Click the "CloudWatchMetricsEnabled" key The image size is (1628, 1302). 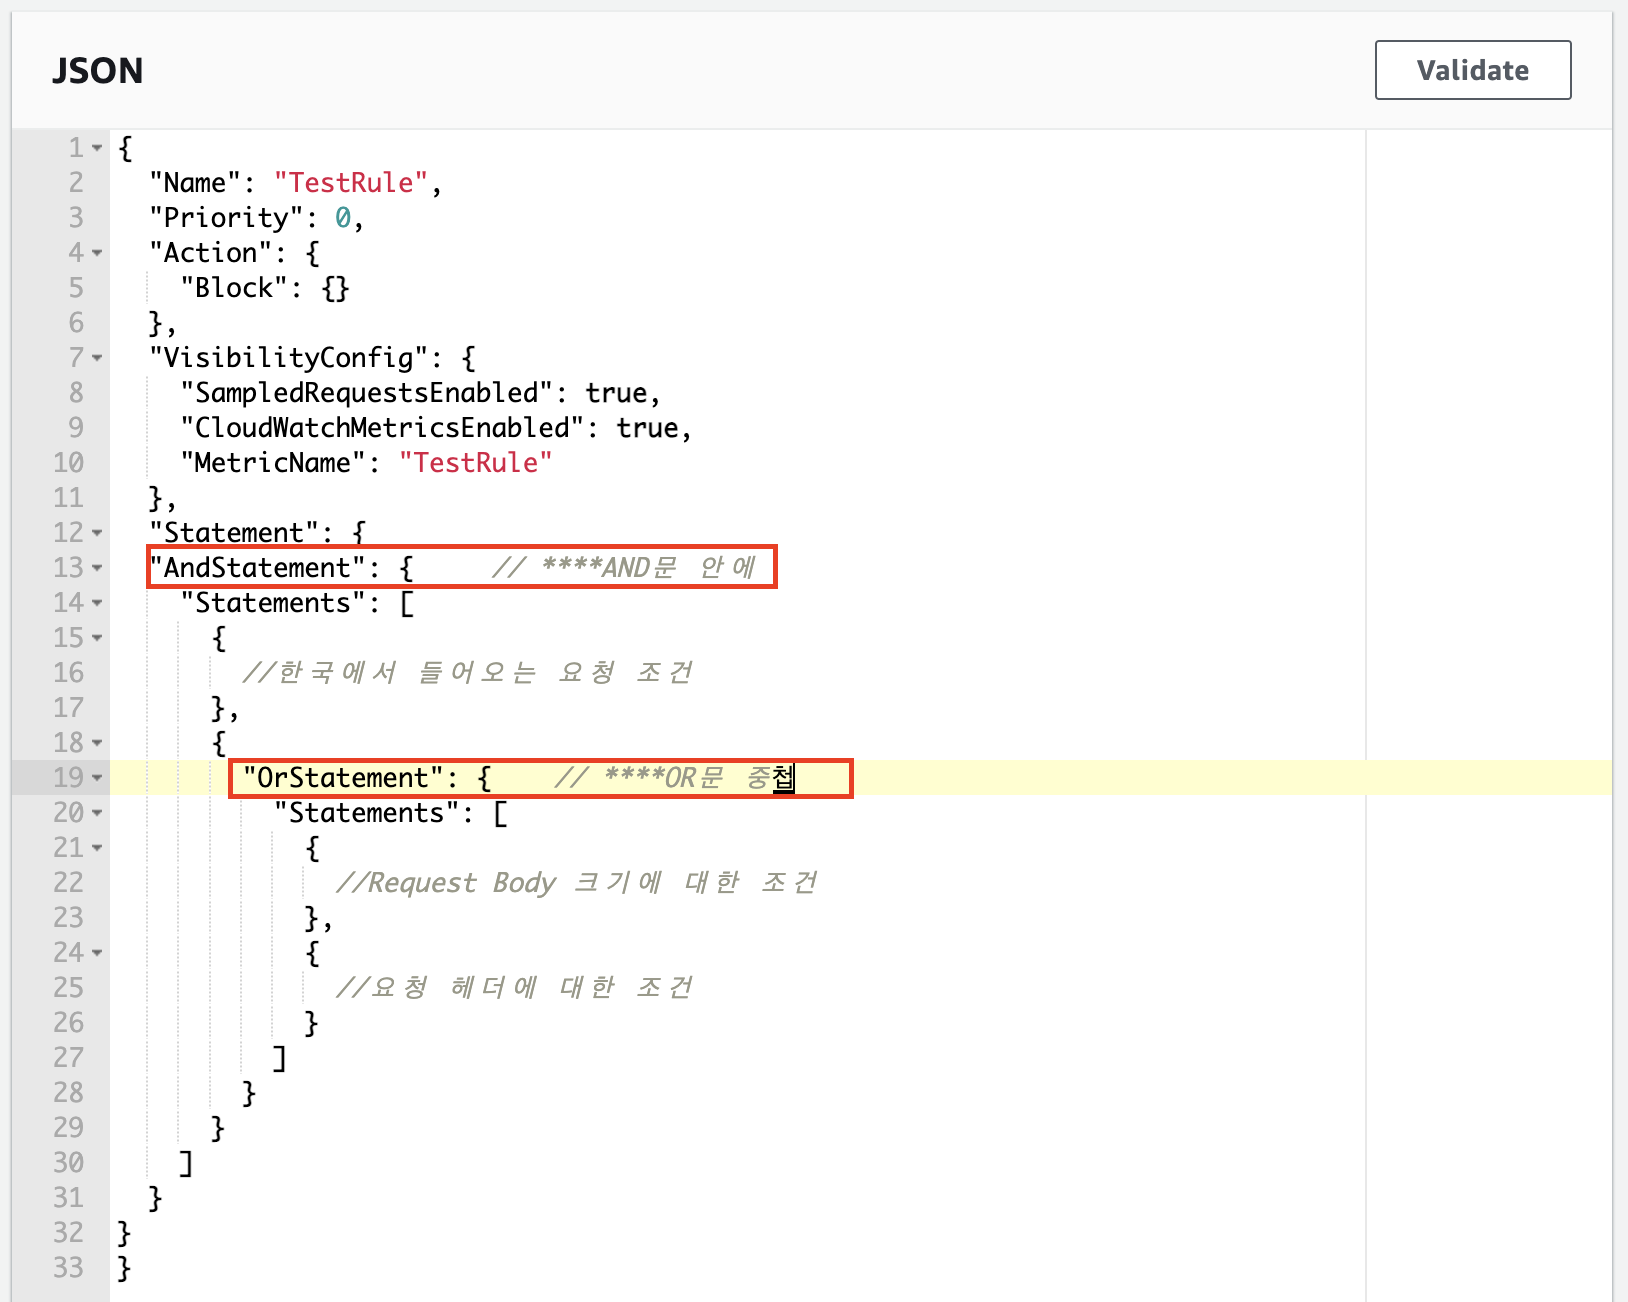click(x=382, y=428)
